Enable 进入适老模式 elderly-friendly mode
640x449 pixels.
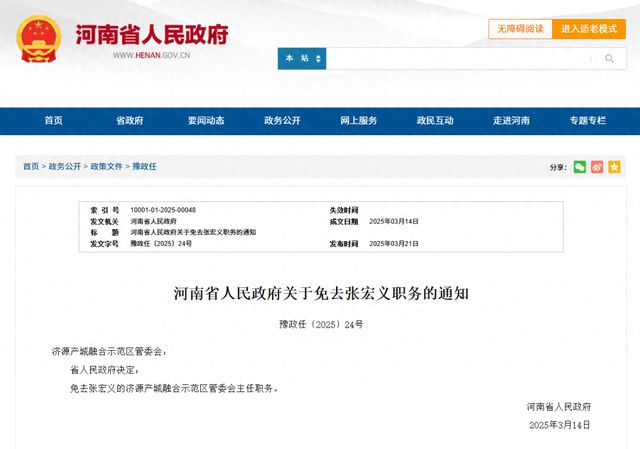coord(588,29)
